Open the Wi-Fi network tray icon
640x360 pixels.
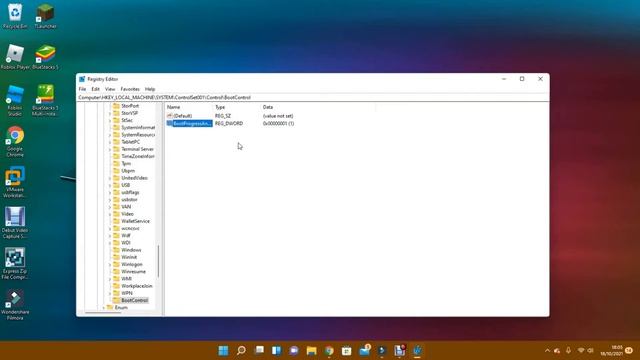point(581,350)
